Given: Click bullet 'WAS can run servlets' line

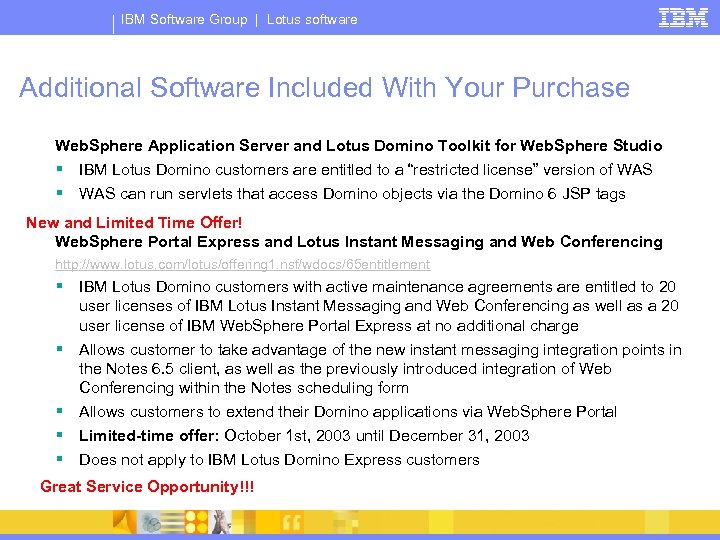Looking at the screenshot, I should (352, 194).
